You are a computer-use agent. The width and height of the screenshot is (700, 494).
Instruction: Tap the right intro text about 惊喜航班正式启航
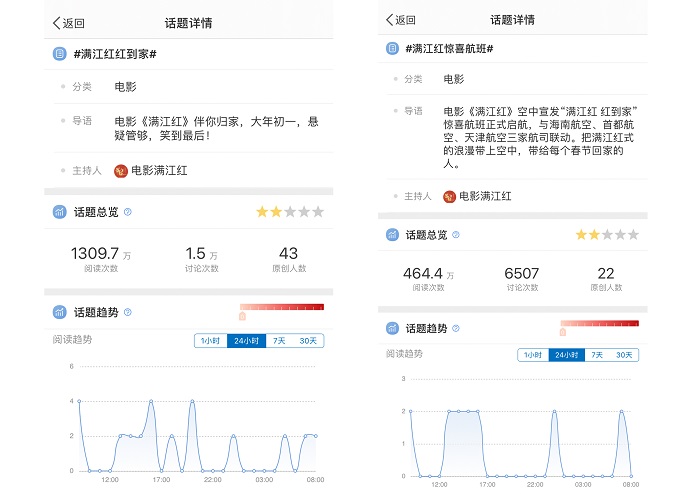click(x=540, y=137)
